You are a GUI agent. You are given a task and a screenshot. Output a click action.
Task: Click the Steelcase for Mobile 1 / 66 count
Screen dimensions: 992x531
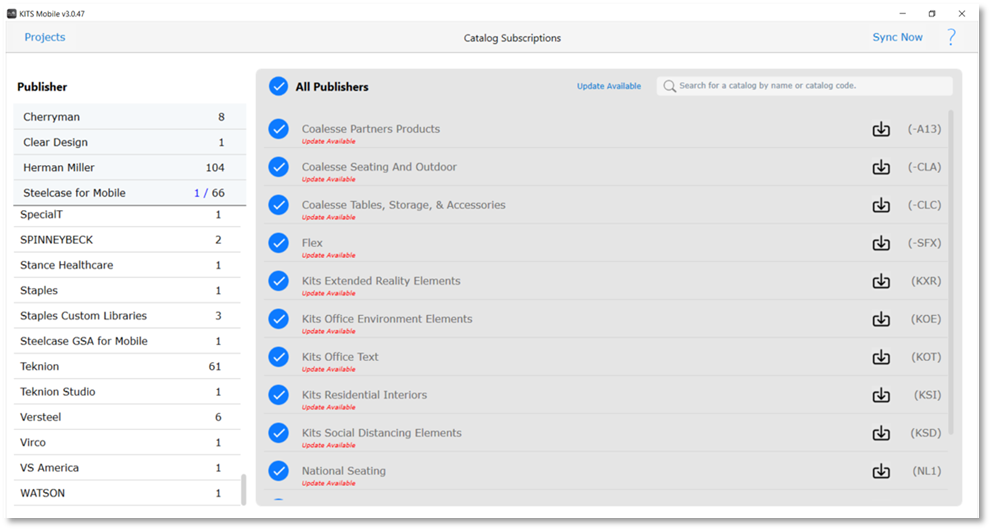tap(209, 193)
